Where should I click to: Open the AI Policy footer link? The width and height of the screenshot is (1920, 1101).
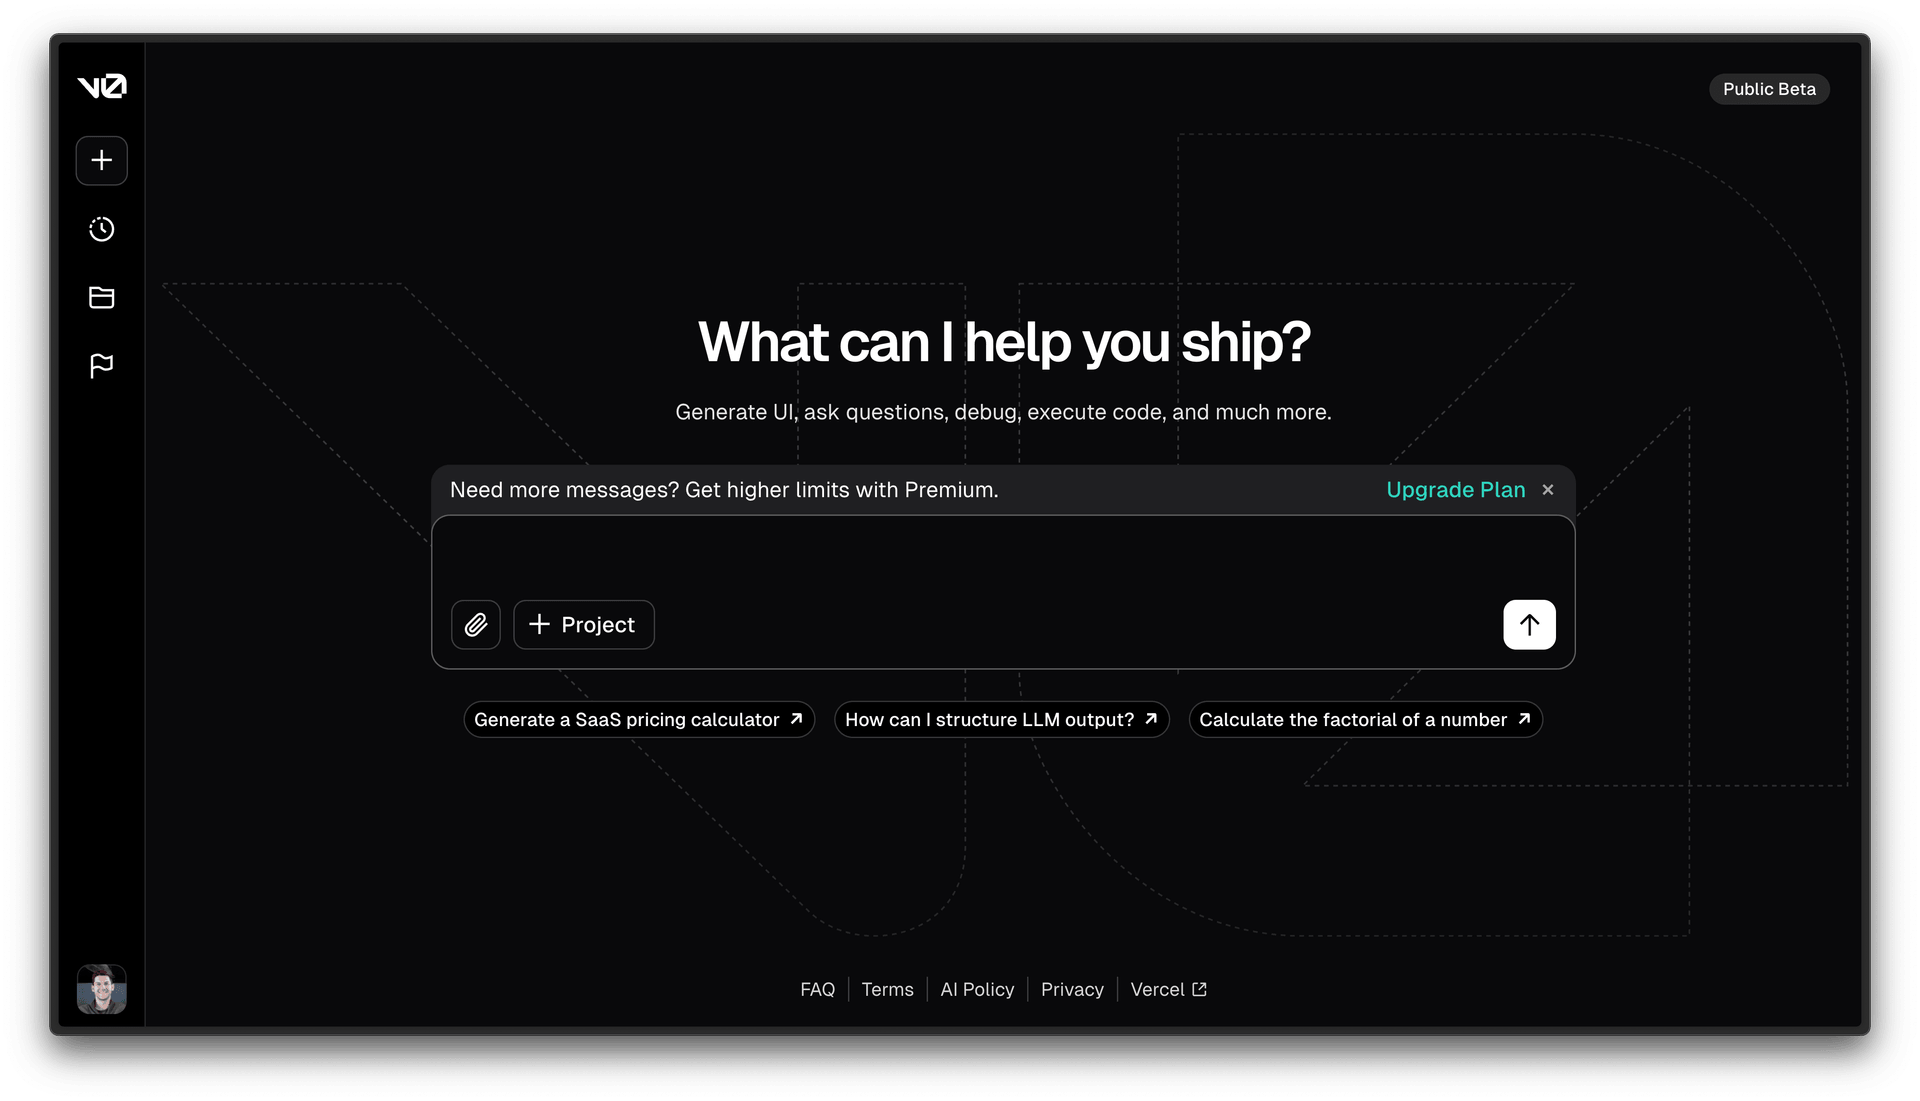(977, 989)
